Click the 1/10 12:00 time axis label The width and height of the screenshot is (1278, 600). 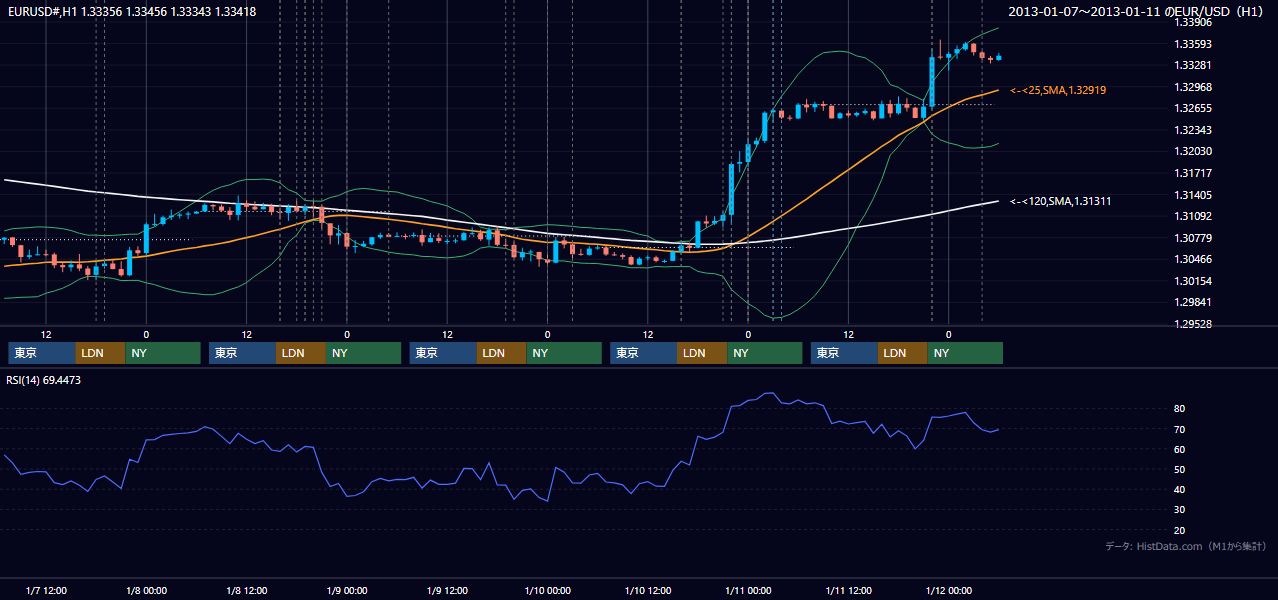click(x=648, y=591)
